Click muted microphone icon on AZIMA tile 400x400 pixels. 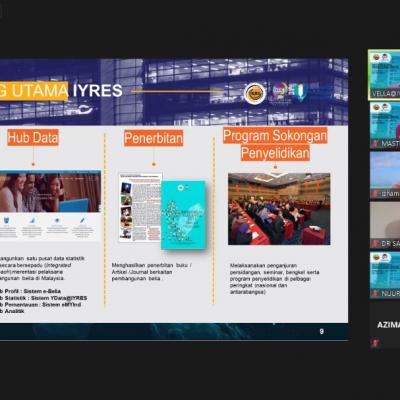point(375,343)
